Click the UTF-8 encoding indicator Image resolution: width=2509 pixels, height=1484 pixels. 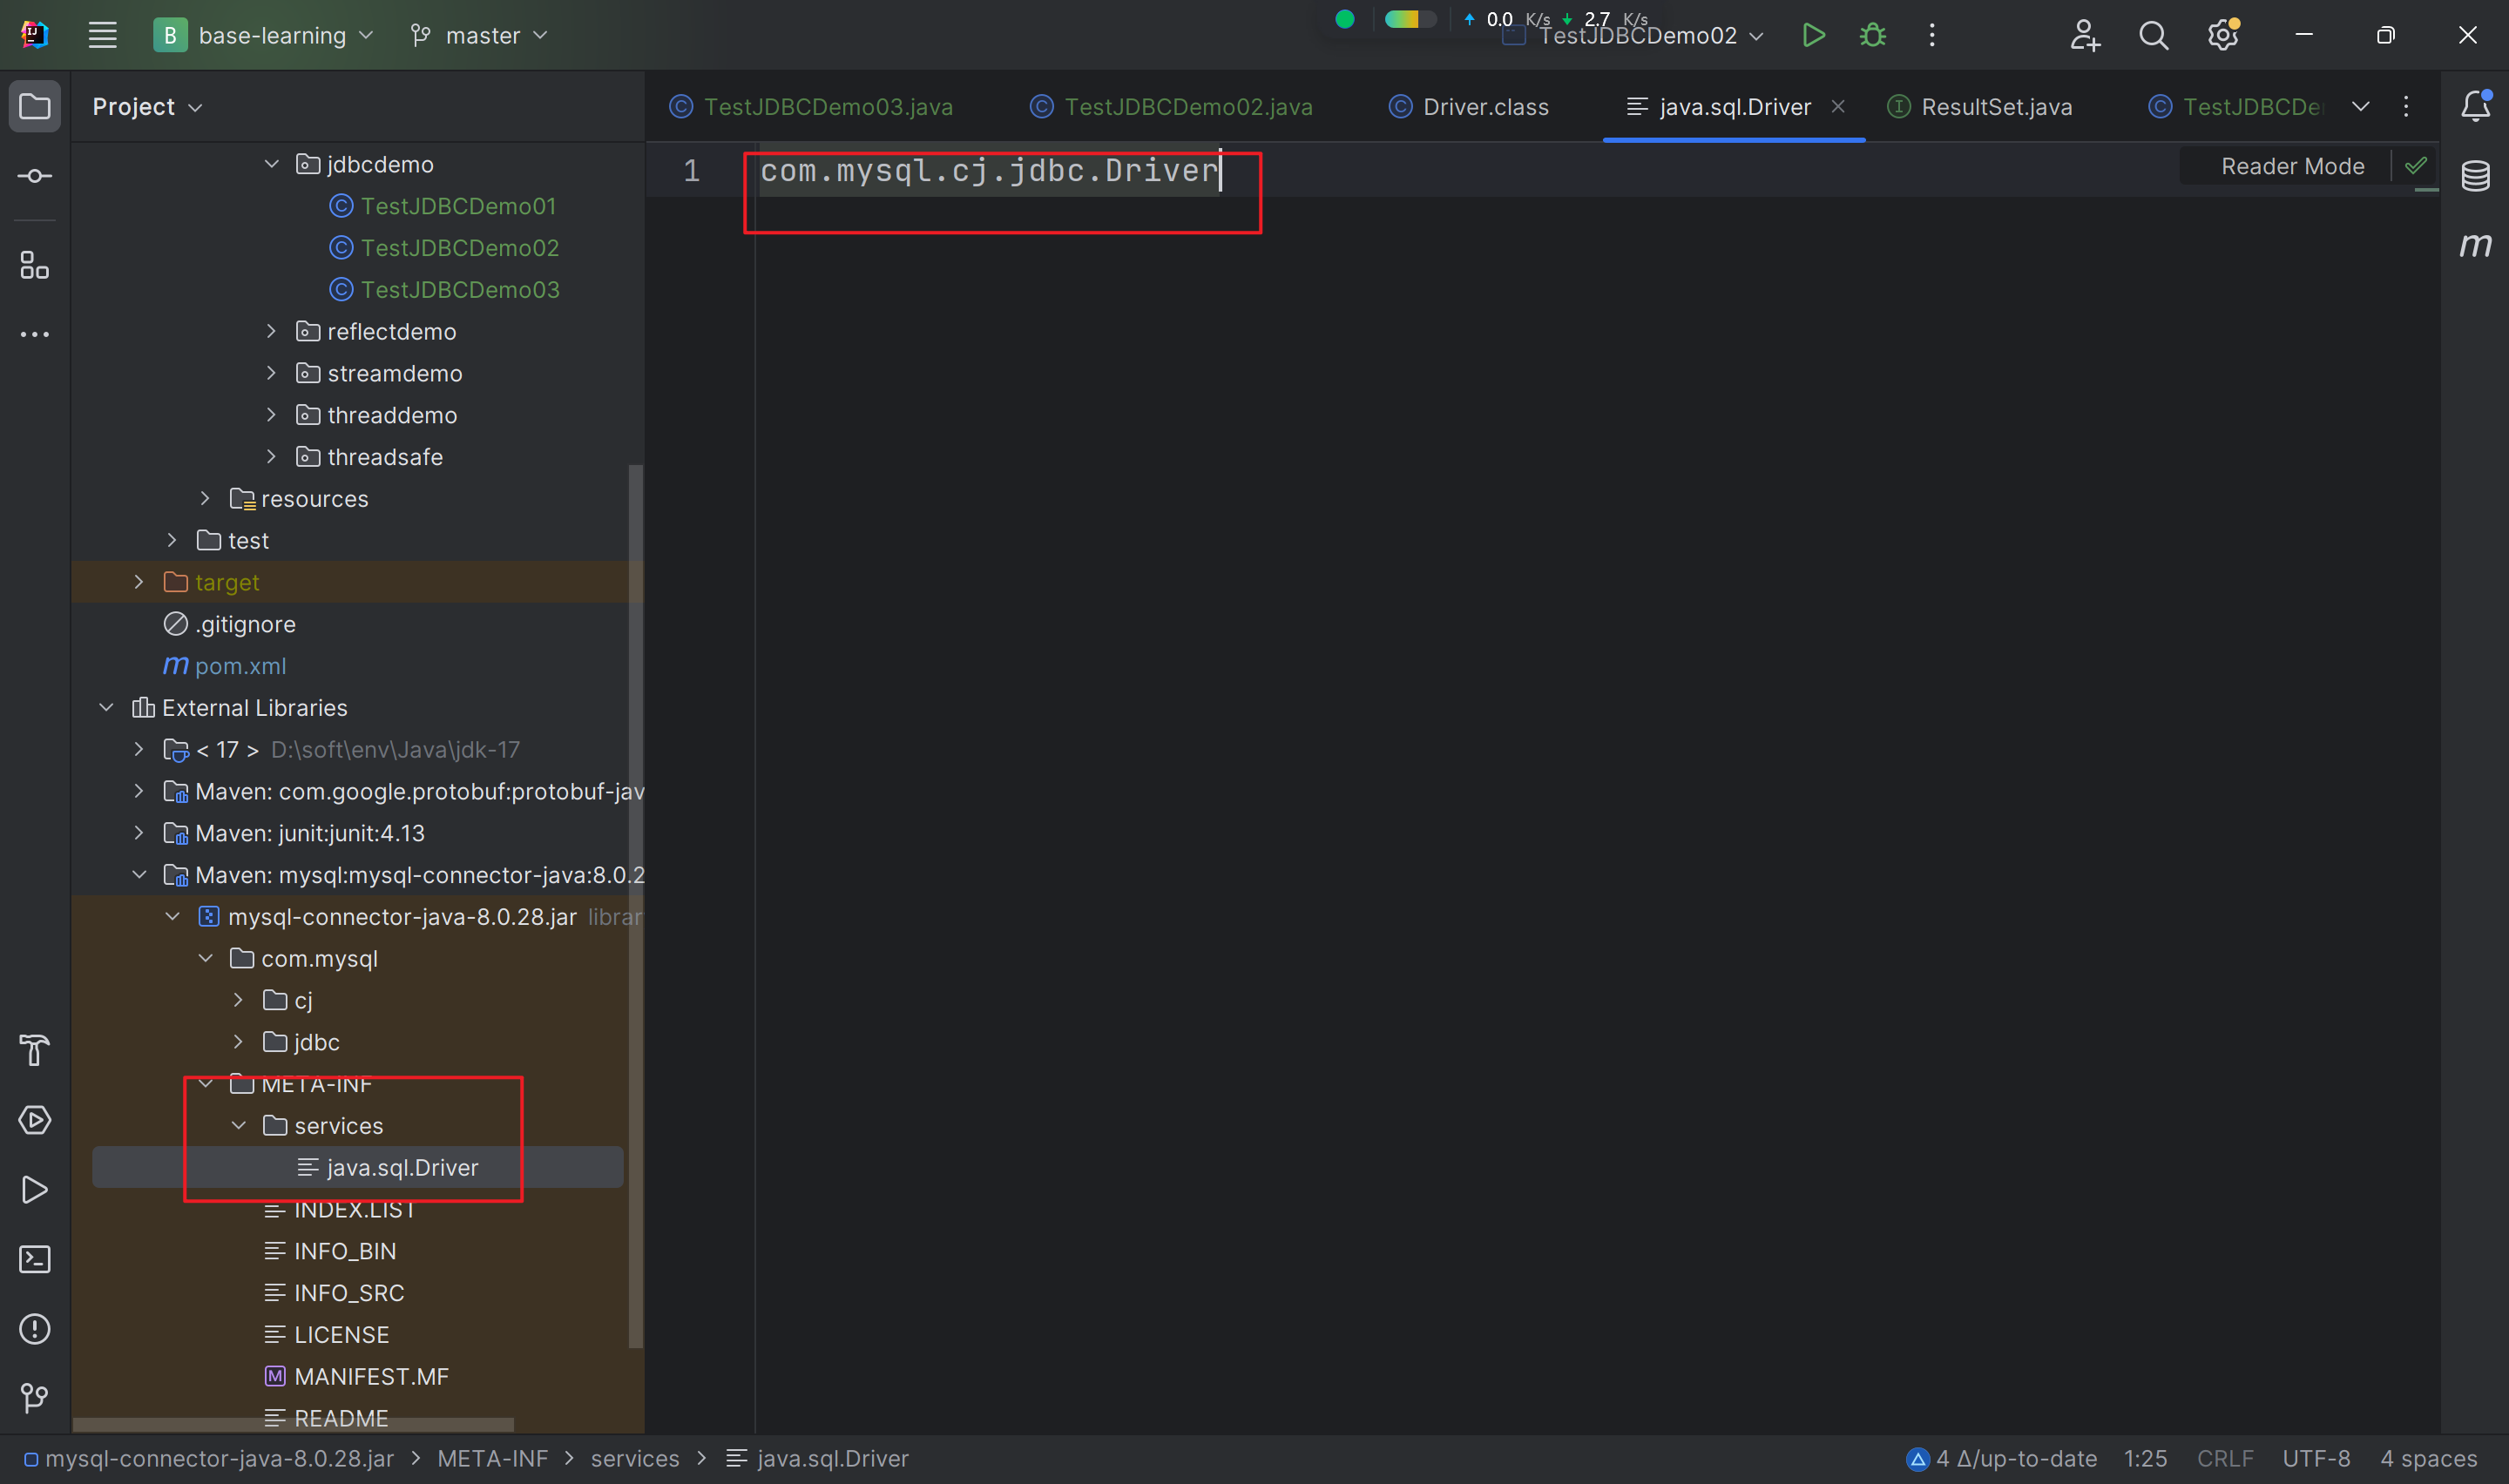(x=2316, y=1459)
